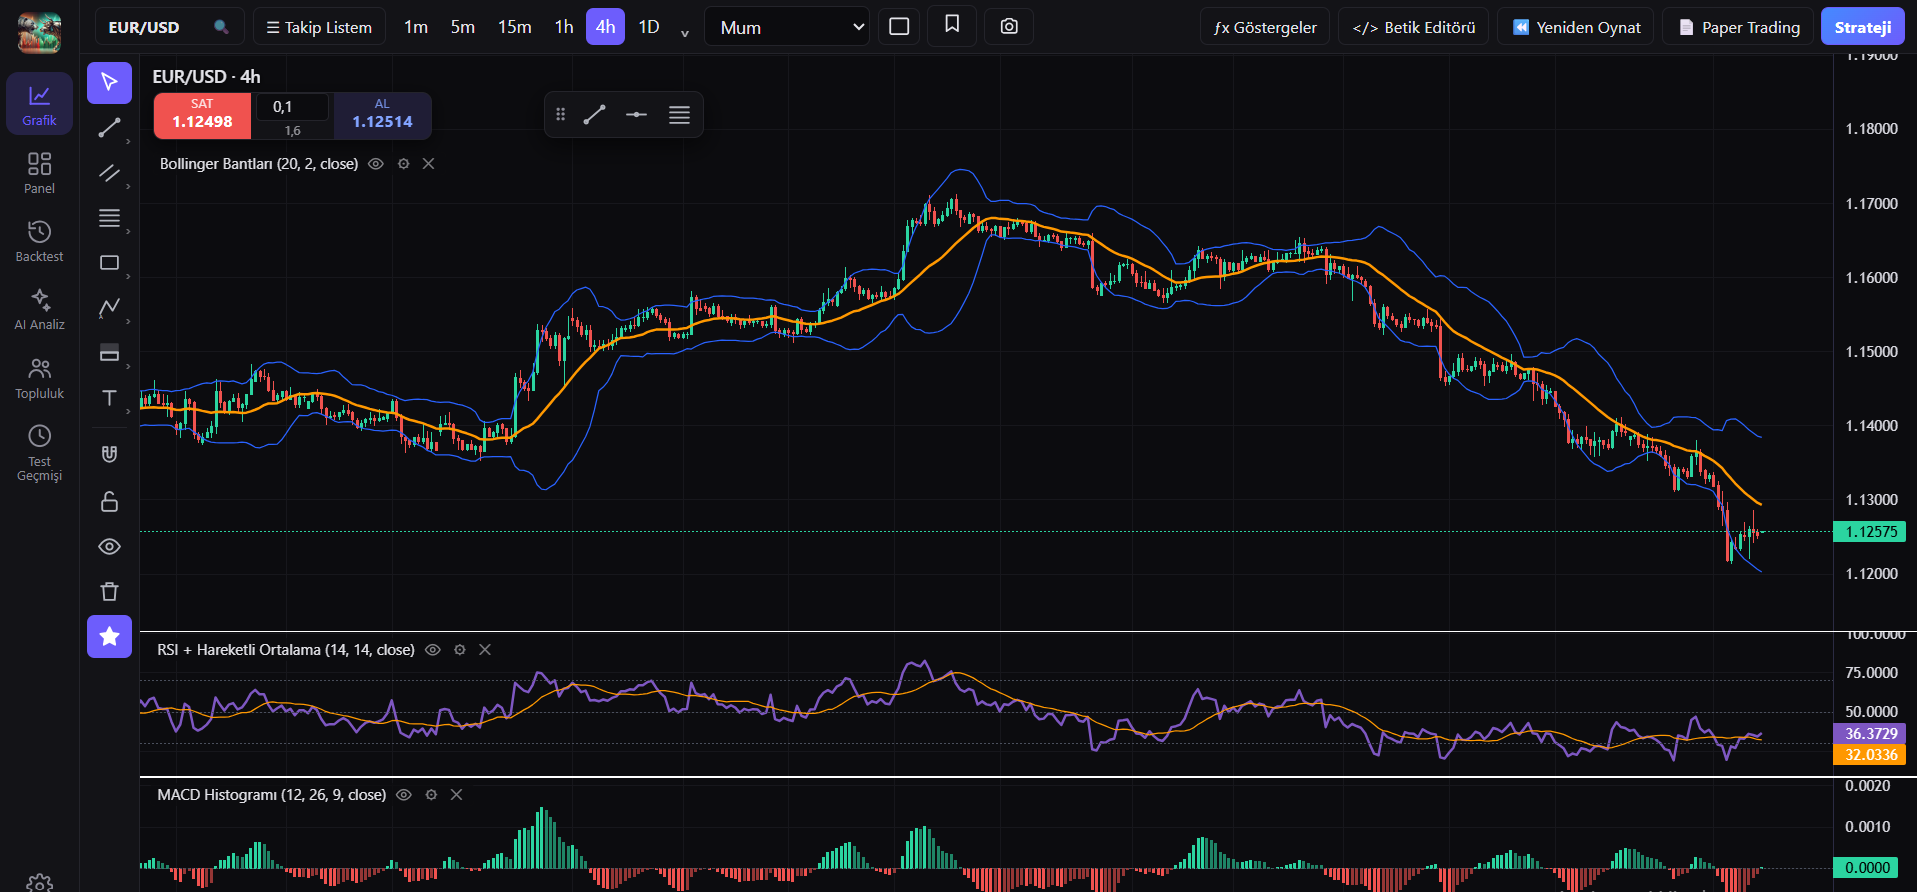This screenshot has width=1917, height=892.
Task: Select the position range tool
Action: pos(109,352)
